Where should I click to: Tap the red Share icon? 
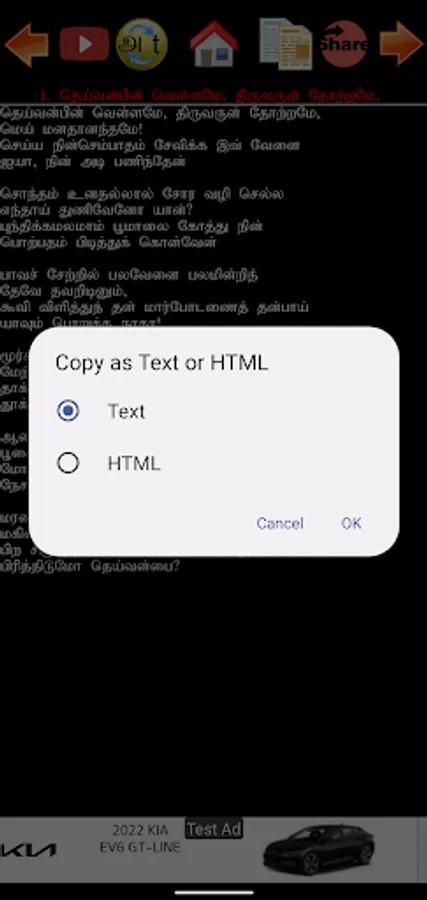[x=344, y=44]
